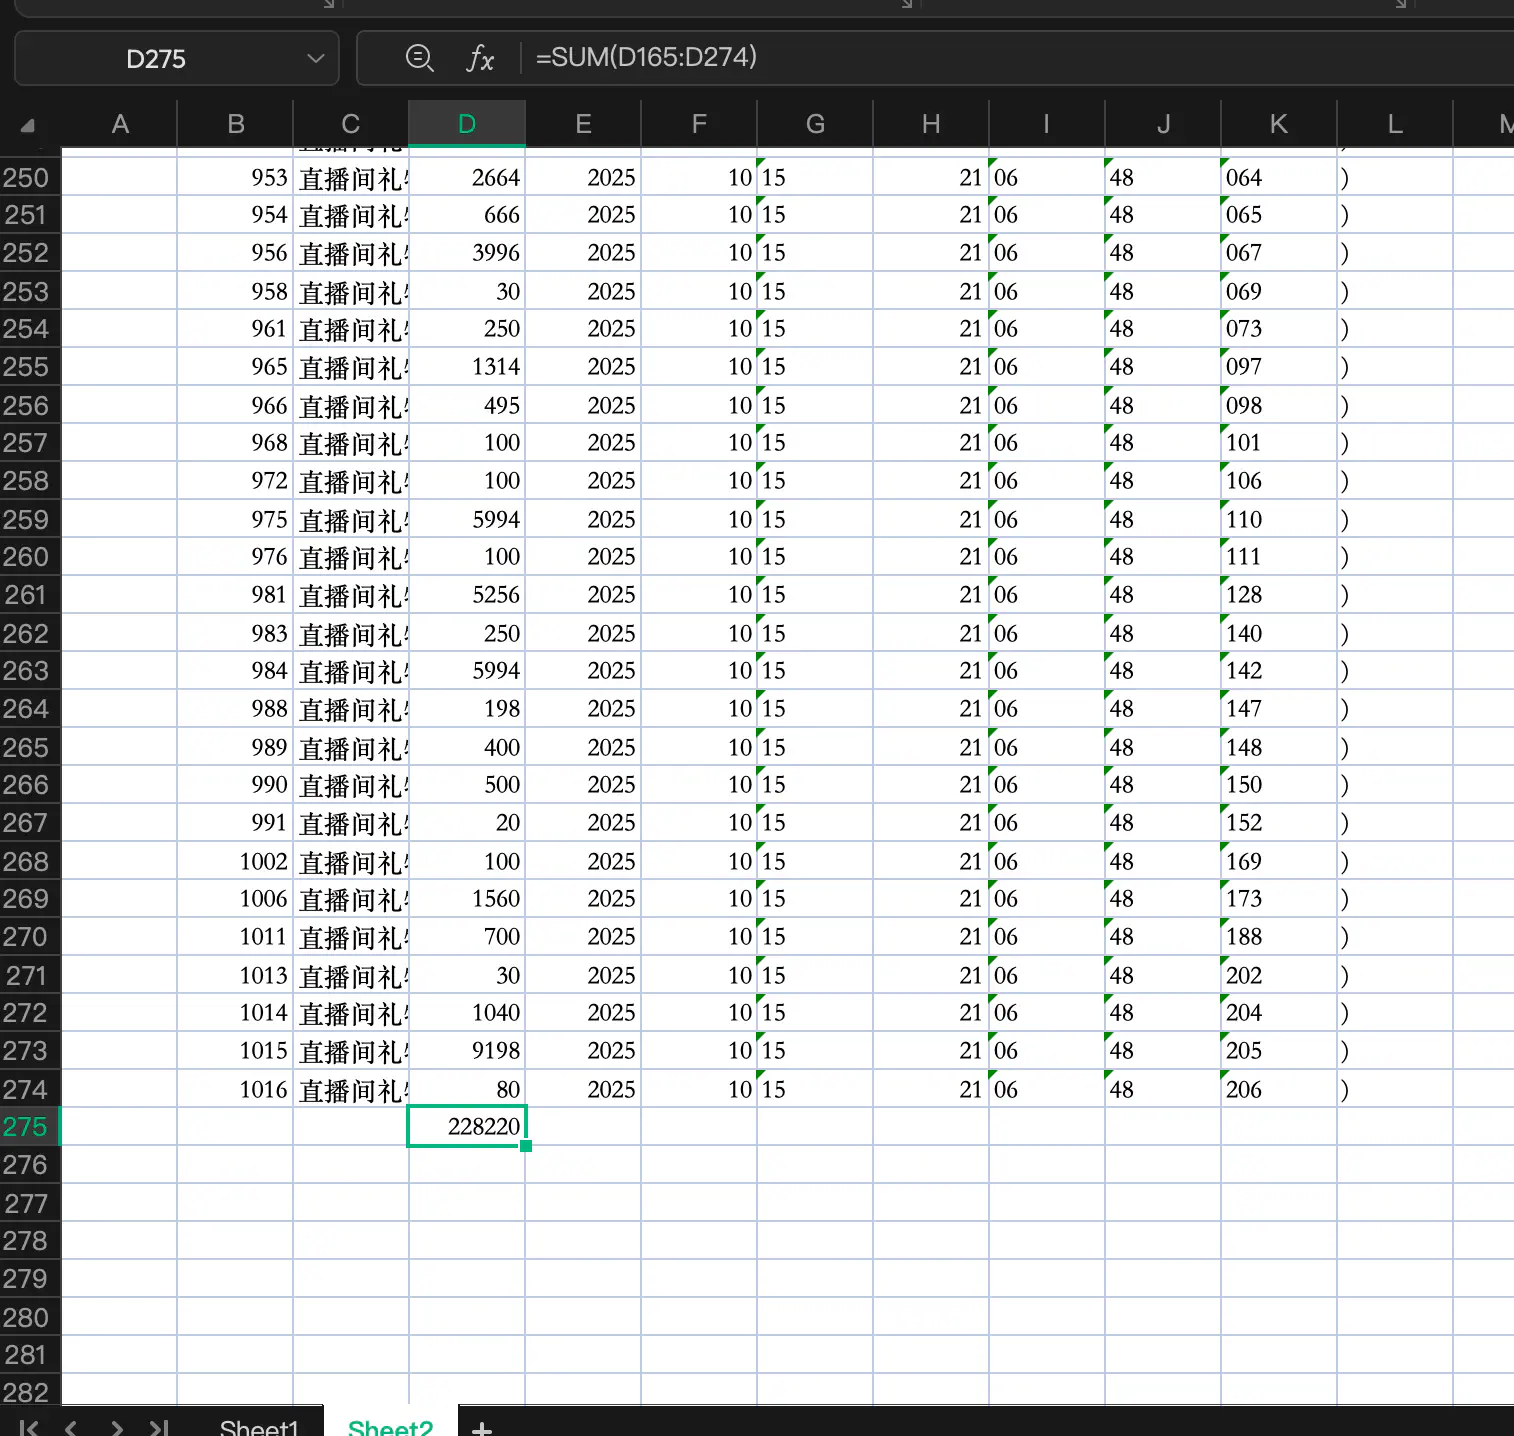Click row 275 header

[x=27, y=1127]
